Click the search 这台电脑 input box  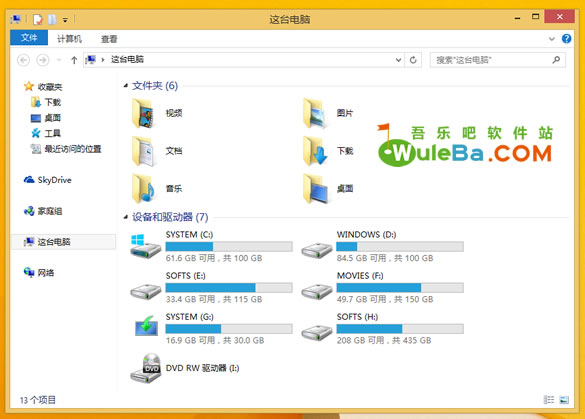coord(497,60)
